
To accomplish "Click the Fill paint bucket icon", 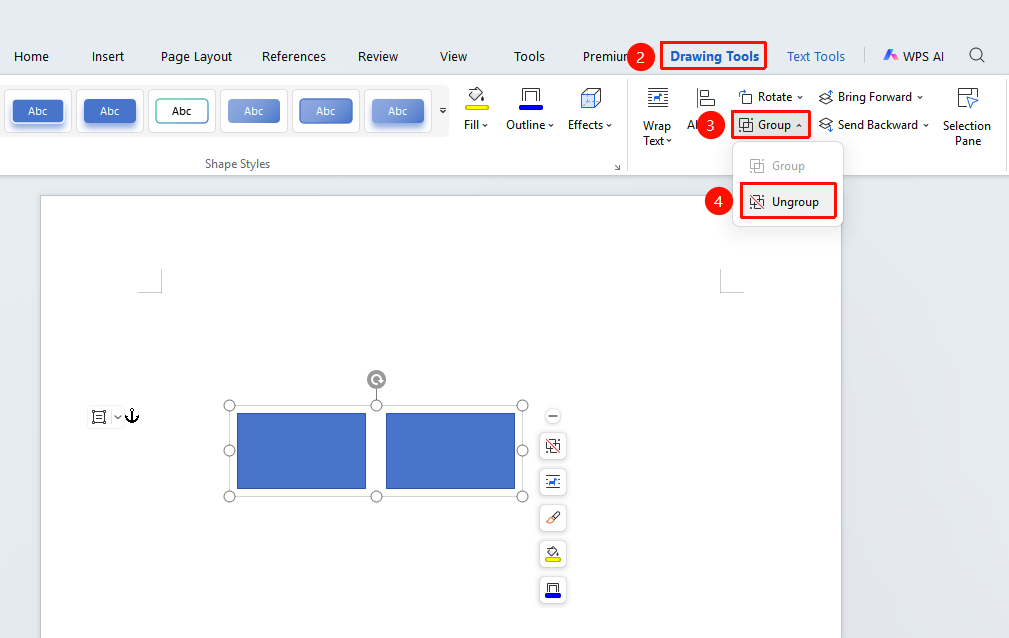I will click(x=476, y=99).
